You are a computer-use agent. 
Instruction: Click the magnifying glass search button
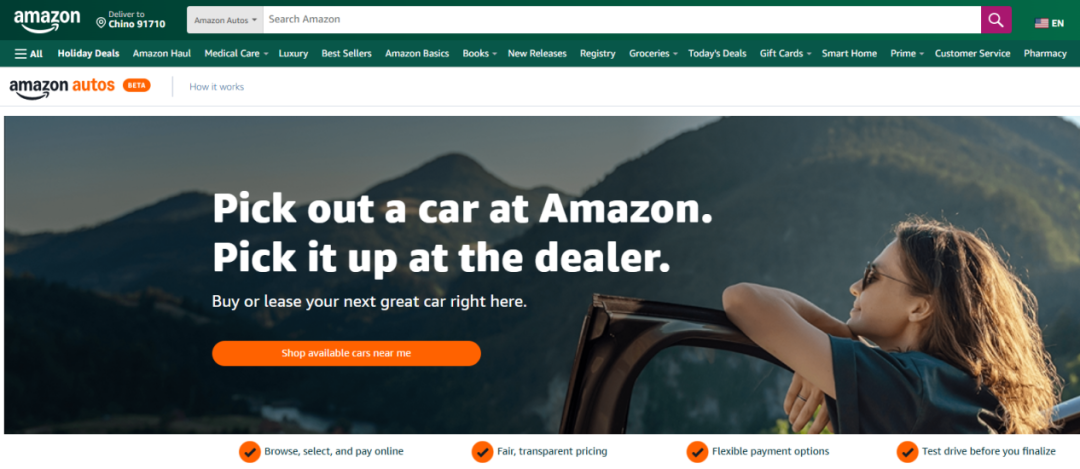[996, 20]
